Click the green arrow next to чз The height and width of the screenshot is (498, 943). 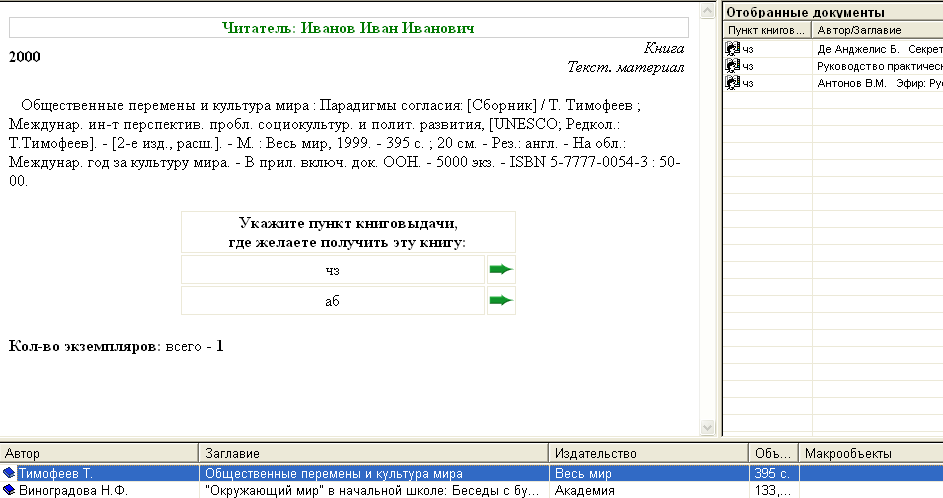[x=500, y=269]
